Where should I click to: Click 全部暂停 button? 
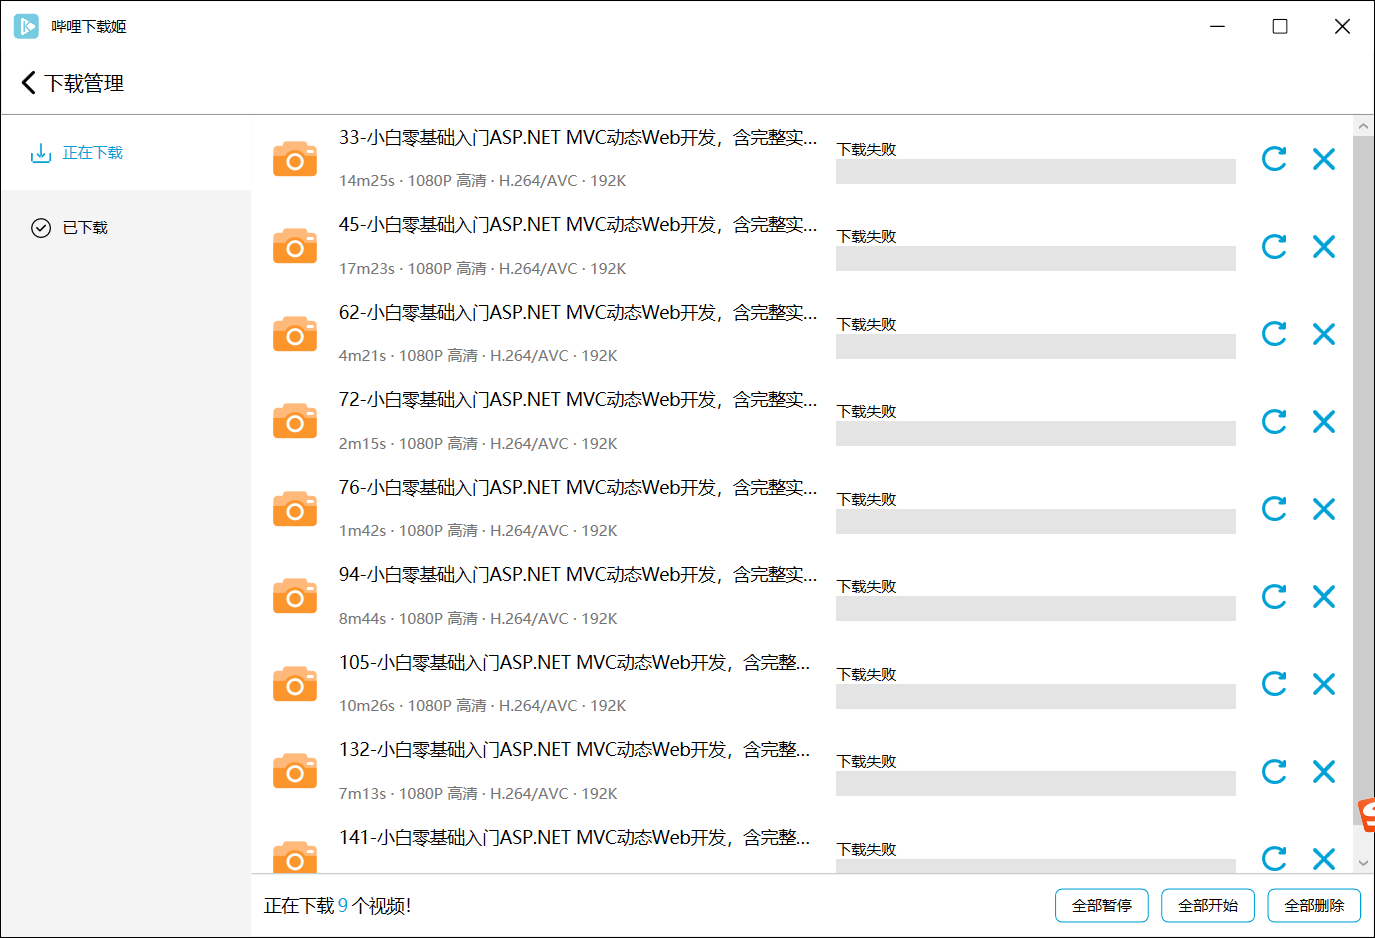tap(1102, 906)
